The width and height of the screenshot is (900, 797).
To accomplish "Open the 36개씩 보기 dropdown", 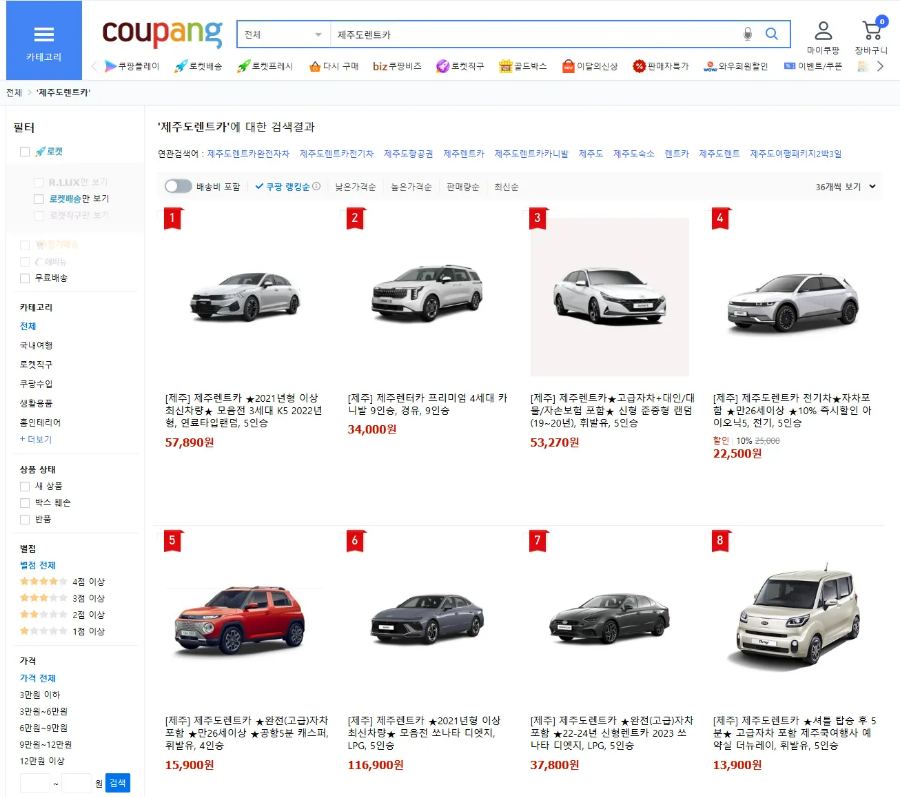I will tap(845, 186).
